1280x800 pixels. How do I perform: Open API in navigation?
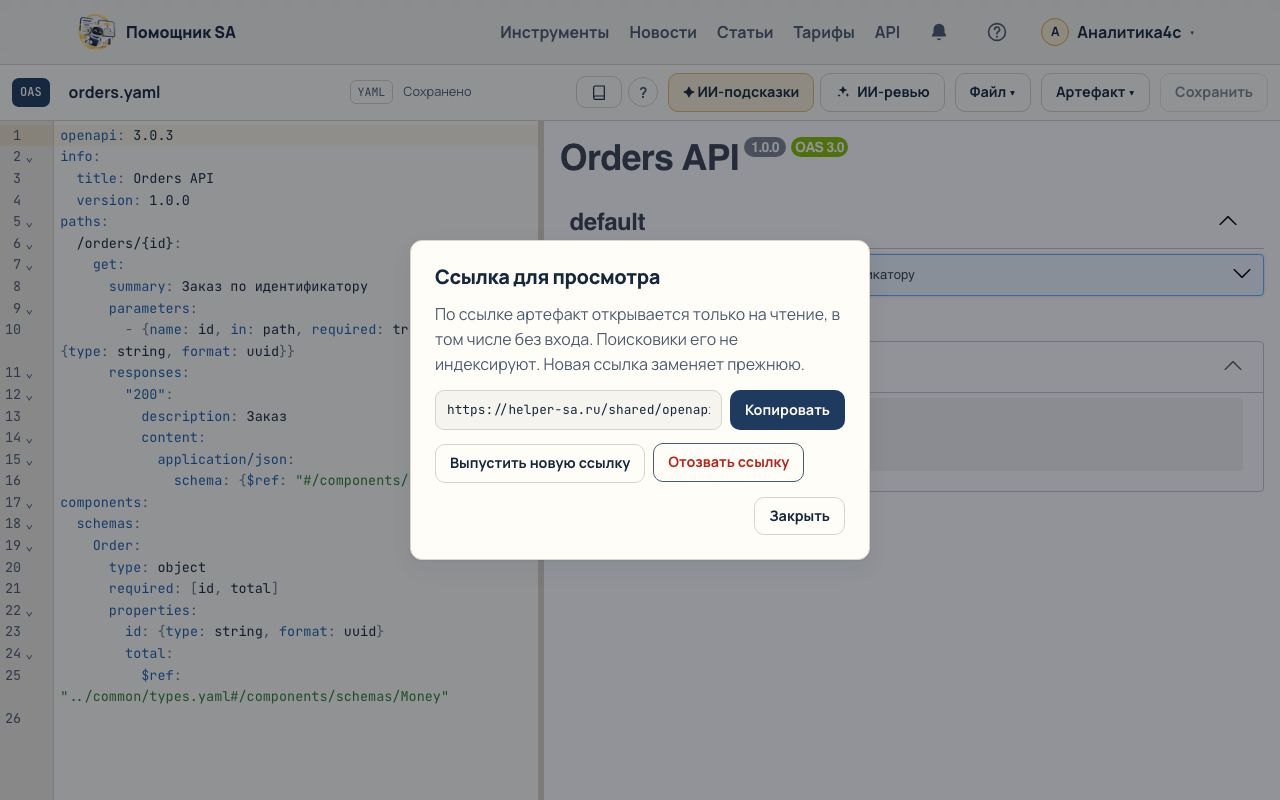887,32
